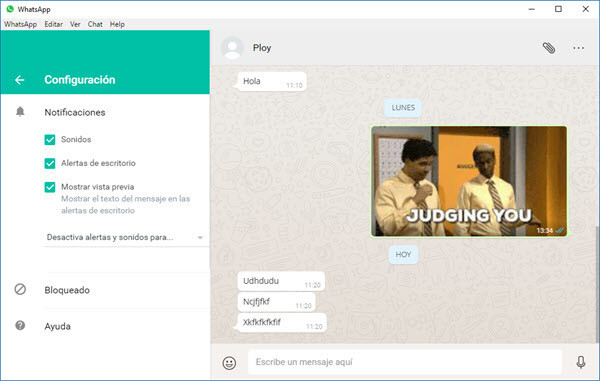
Task: Click the Ncjfjfkf message
Action: point(276,302)
